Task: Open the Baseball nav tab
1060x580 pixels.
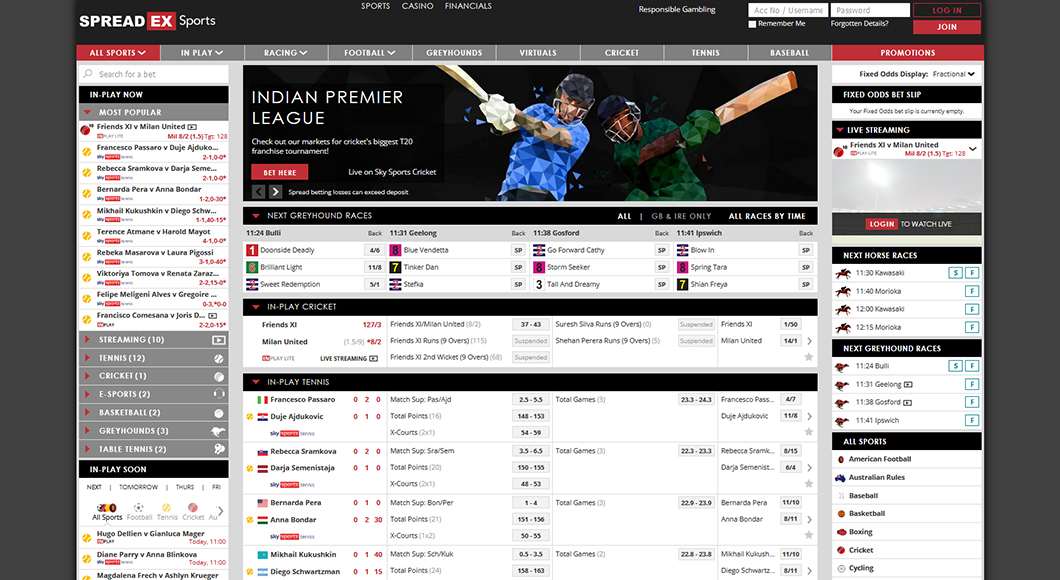Action: point(790,53)
